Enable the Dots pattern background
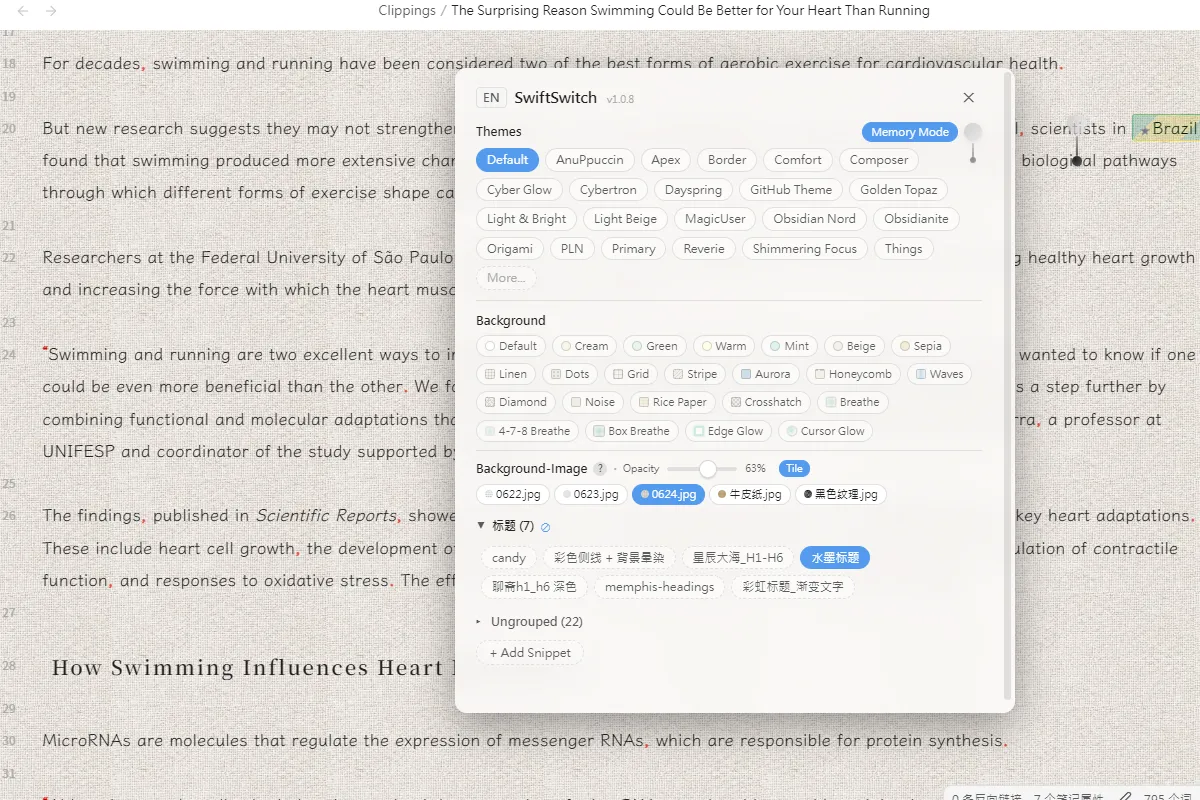The width and height of the screenshot is (1200, 800). point(570,374)
